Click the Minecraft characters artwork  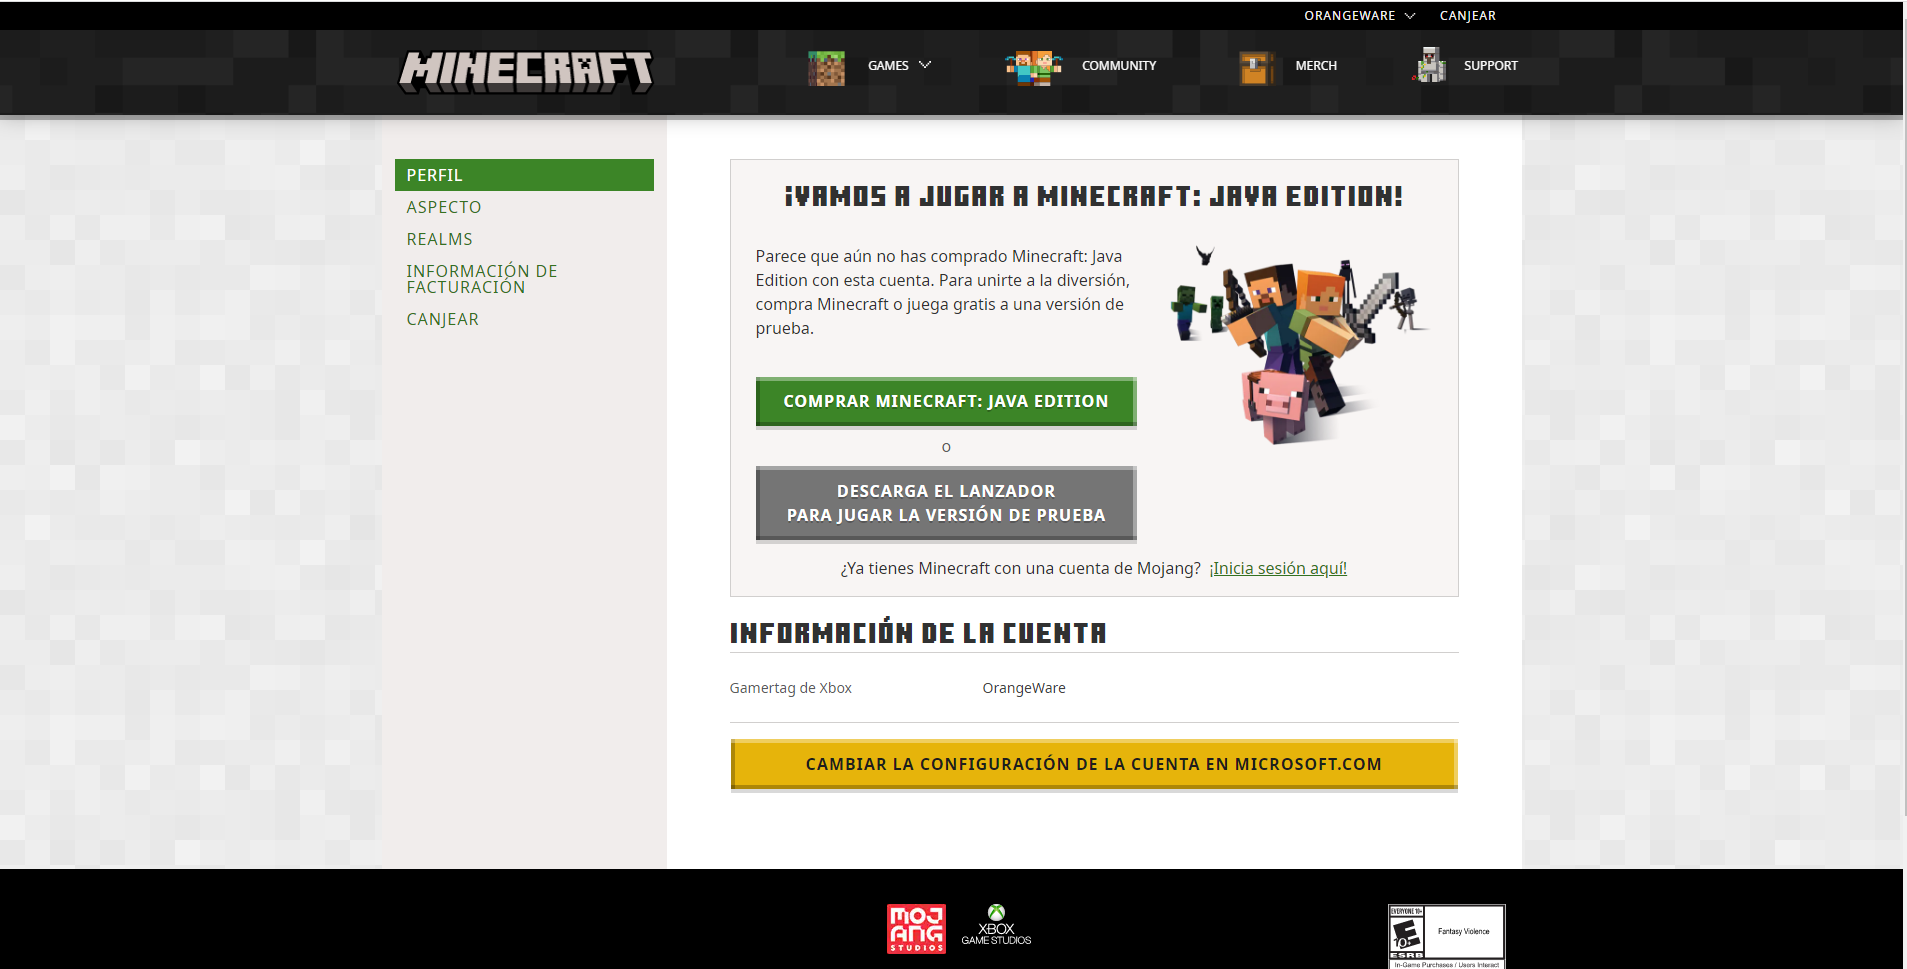[x=1299, y=343]
